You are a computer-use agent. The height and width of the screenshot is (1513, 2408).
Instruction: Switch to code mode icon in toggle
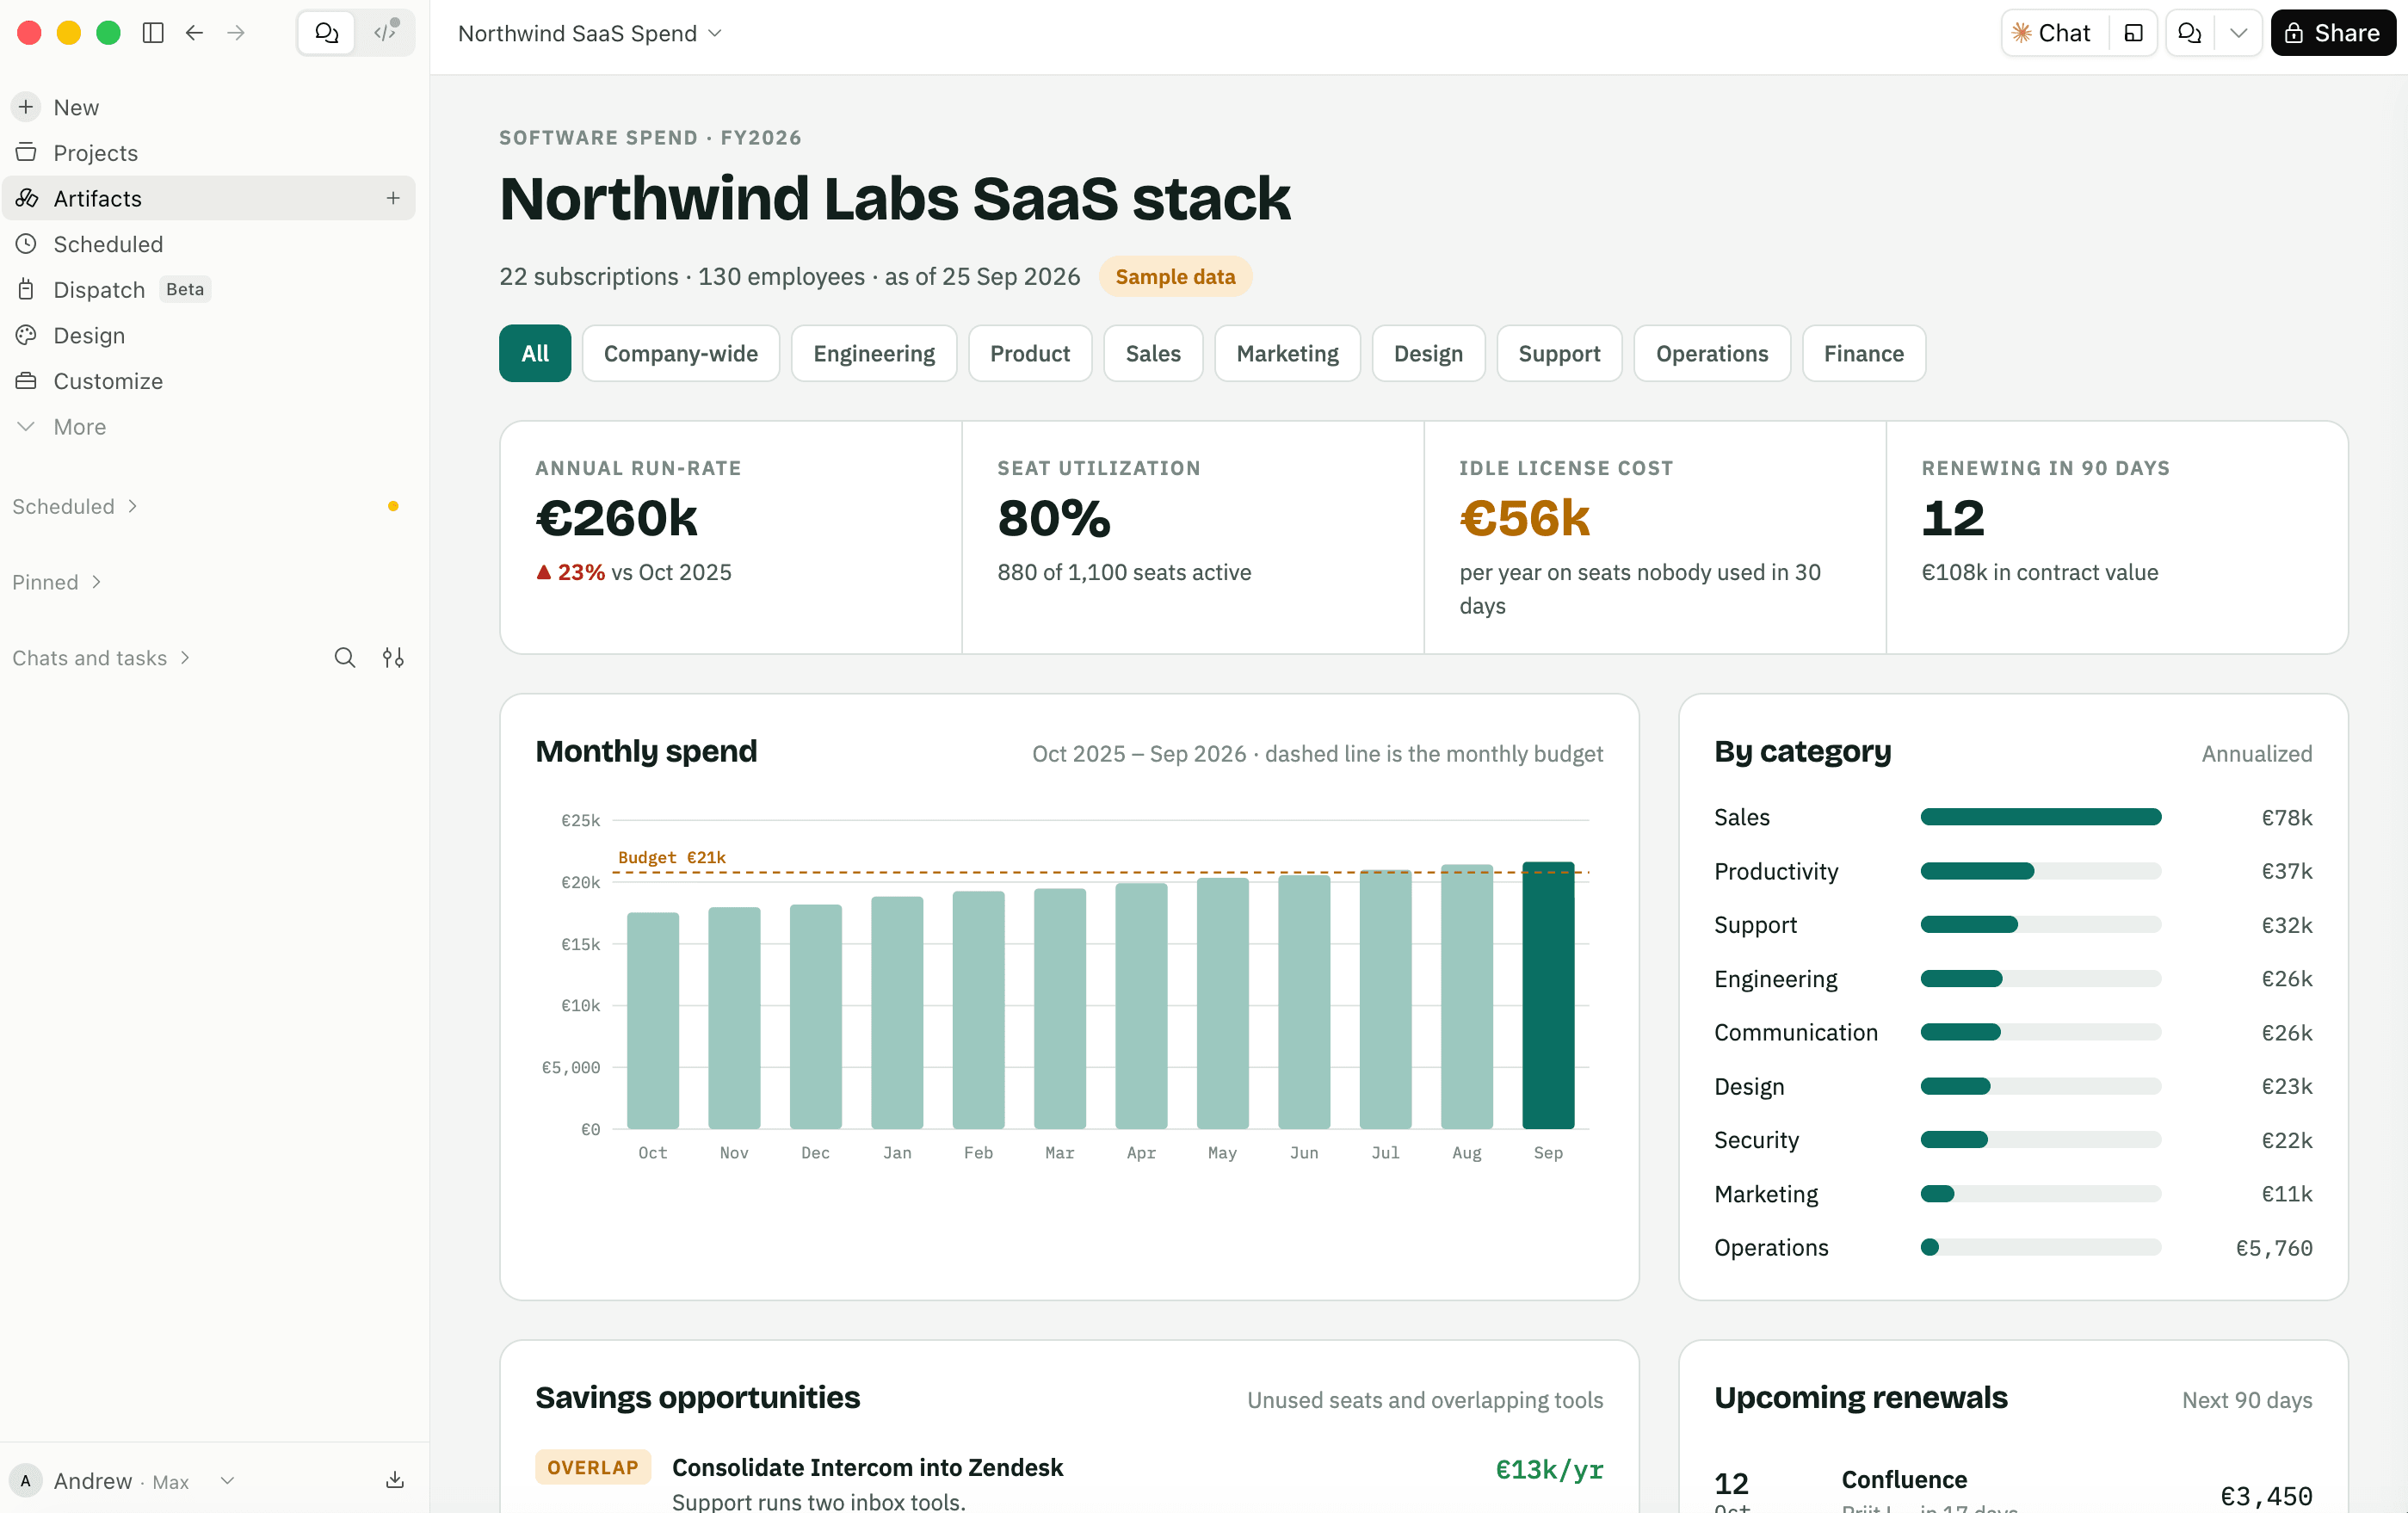coord(385,33)
